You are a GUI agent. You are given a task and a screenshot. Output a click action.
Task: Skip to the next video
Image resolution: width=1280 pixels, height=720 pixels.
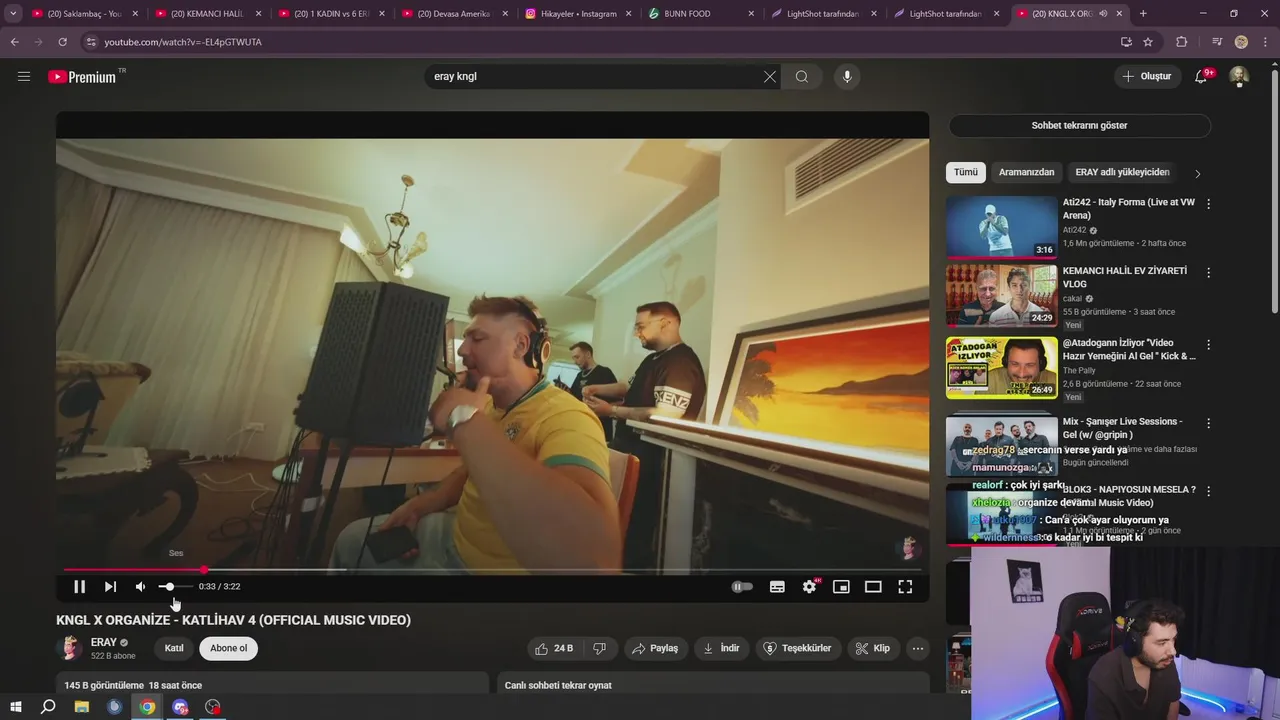[110, 587]
